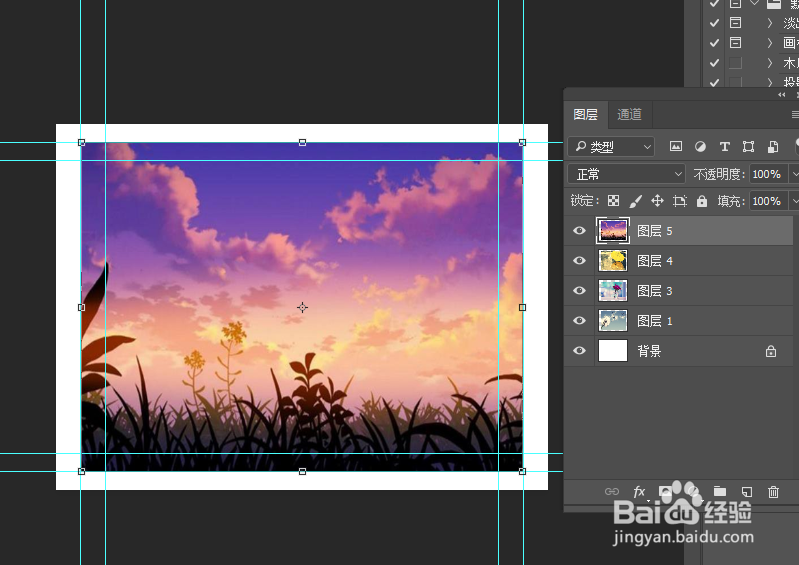Screen dimensions: 799x565
Task: Click transform center reference point crosshair
Action: pos(302,307)
